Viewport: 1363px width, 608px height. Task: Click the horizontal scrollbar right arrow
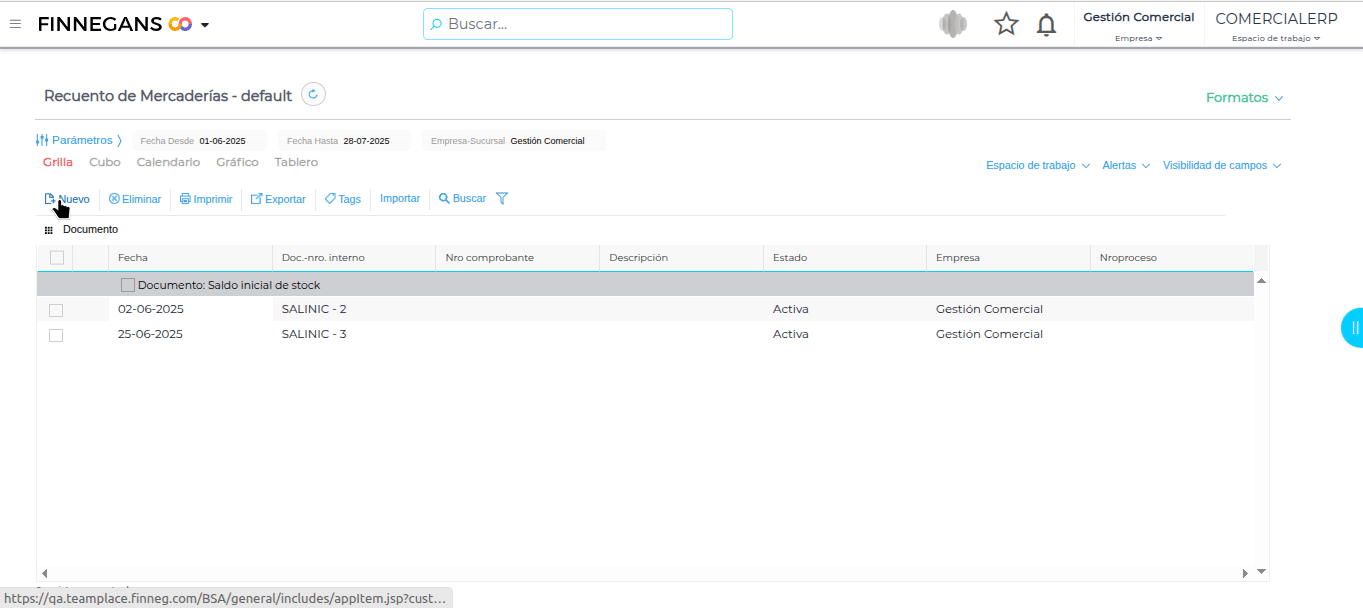pos(1245,573)
